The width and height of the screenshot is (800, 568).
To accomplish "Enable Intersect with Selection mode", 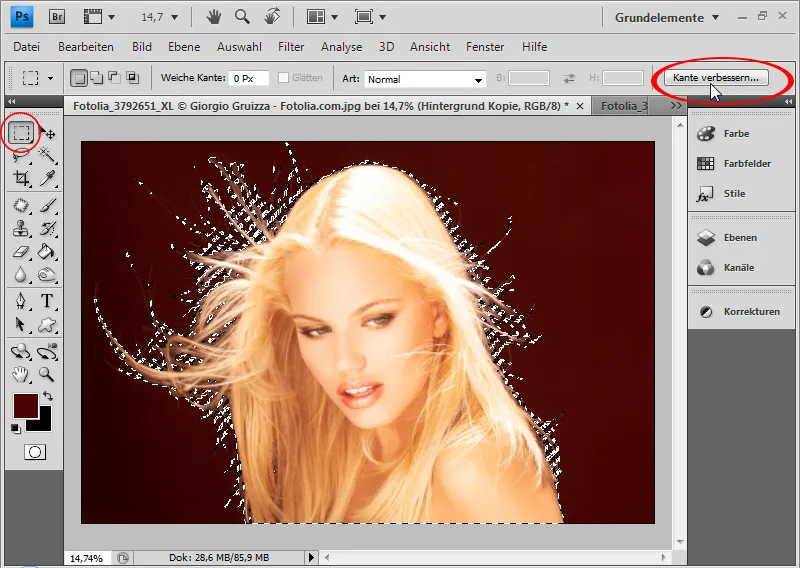I will (133, 78).
